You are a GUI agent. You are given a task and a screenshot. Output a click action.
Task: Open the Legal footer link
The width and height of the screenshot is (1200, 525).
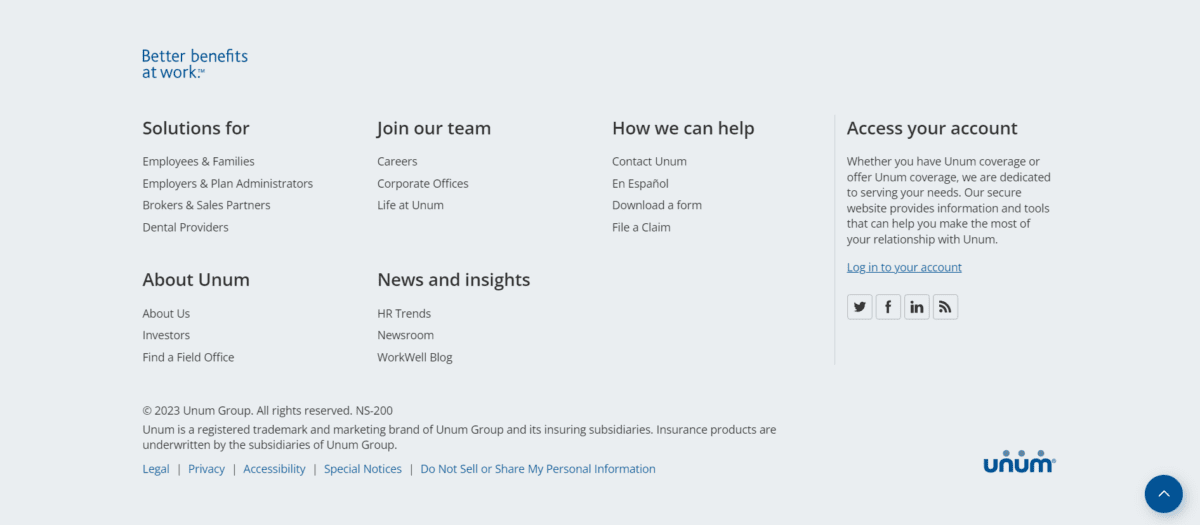tap(156, 469)
